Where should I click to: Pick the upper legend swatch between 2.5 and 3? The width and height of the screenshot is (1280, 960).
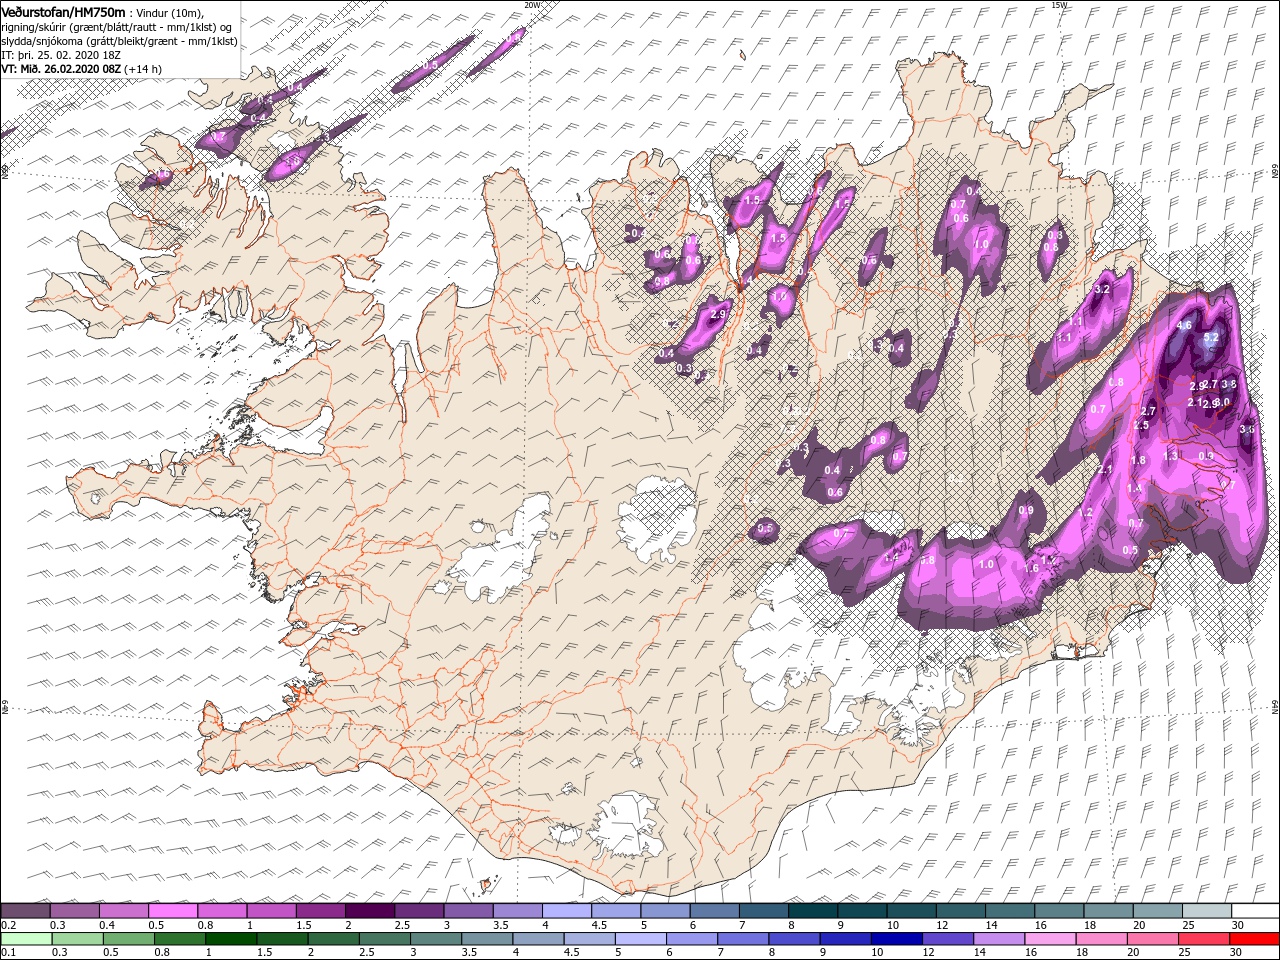[x=418, y=911]
